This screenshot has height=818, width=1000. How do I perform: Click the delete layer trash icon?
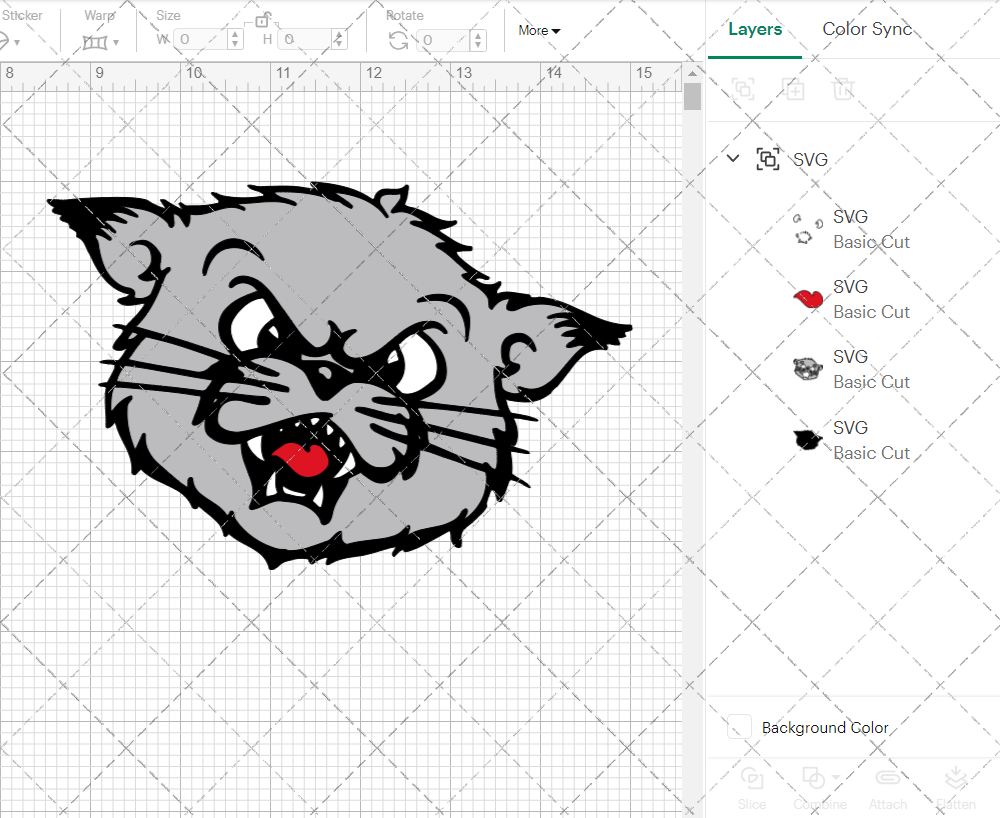point(844,89)
